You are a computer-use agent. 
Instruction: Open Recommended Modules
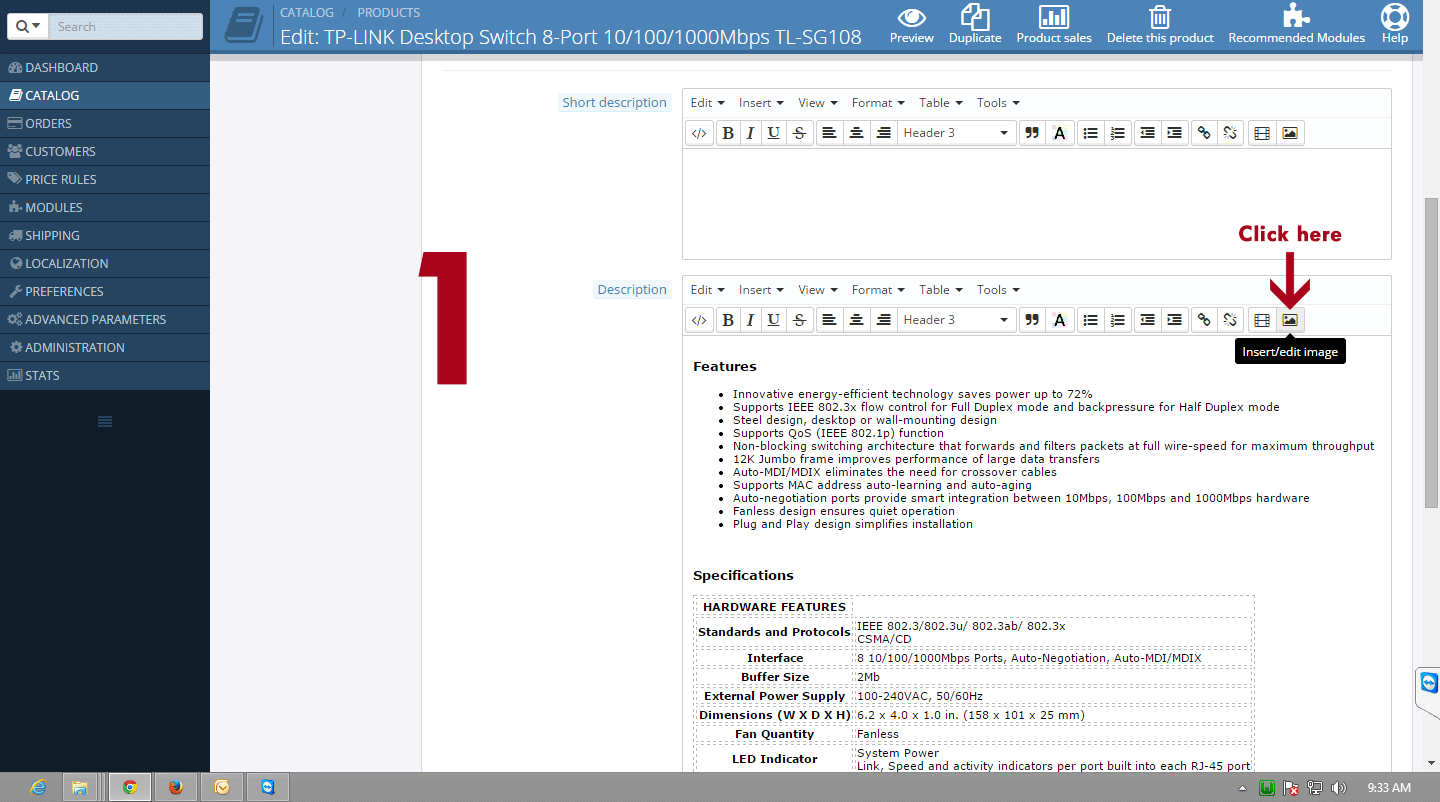1297,25
